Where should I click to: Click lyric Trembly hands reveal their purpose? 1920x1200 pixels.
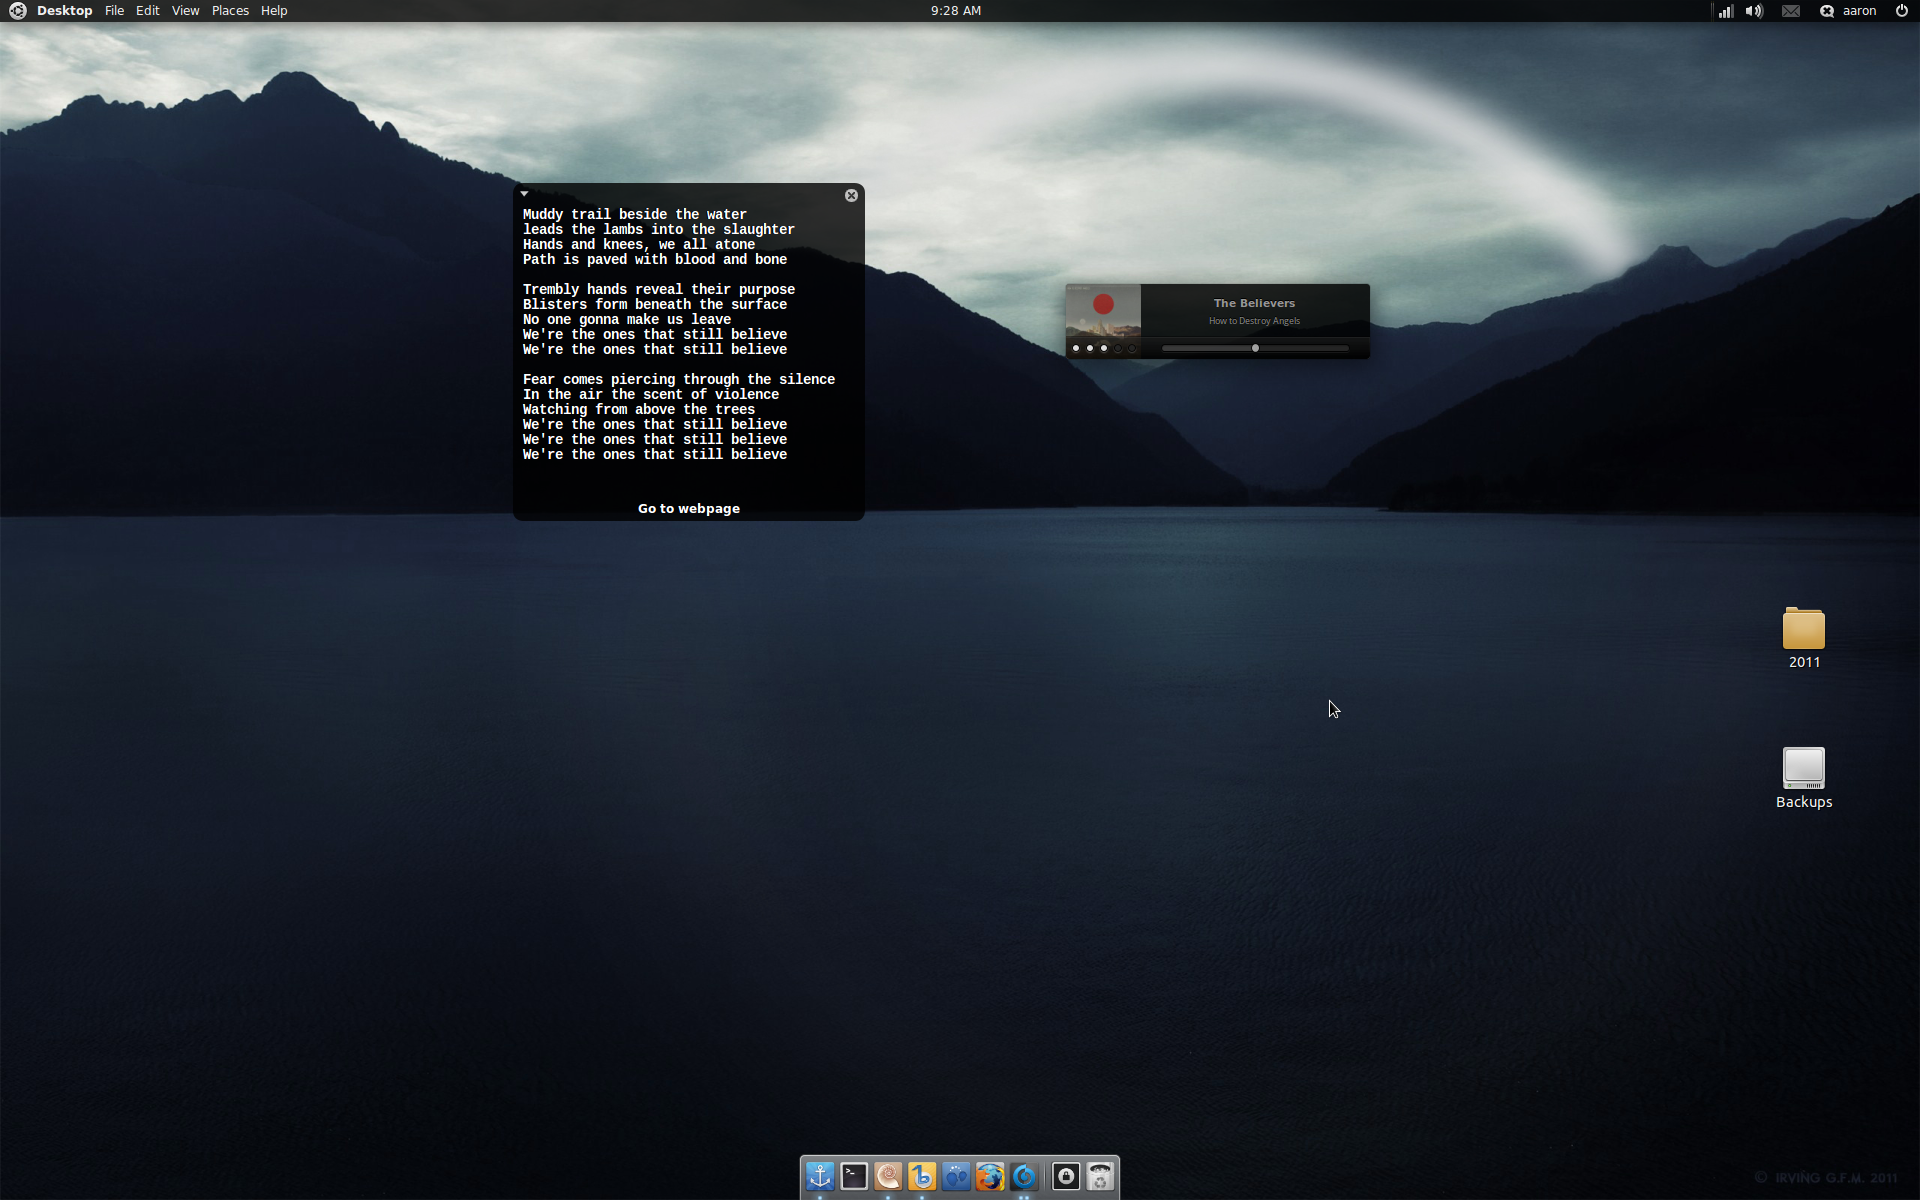click(x=659, y=289)
